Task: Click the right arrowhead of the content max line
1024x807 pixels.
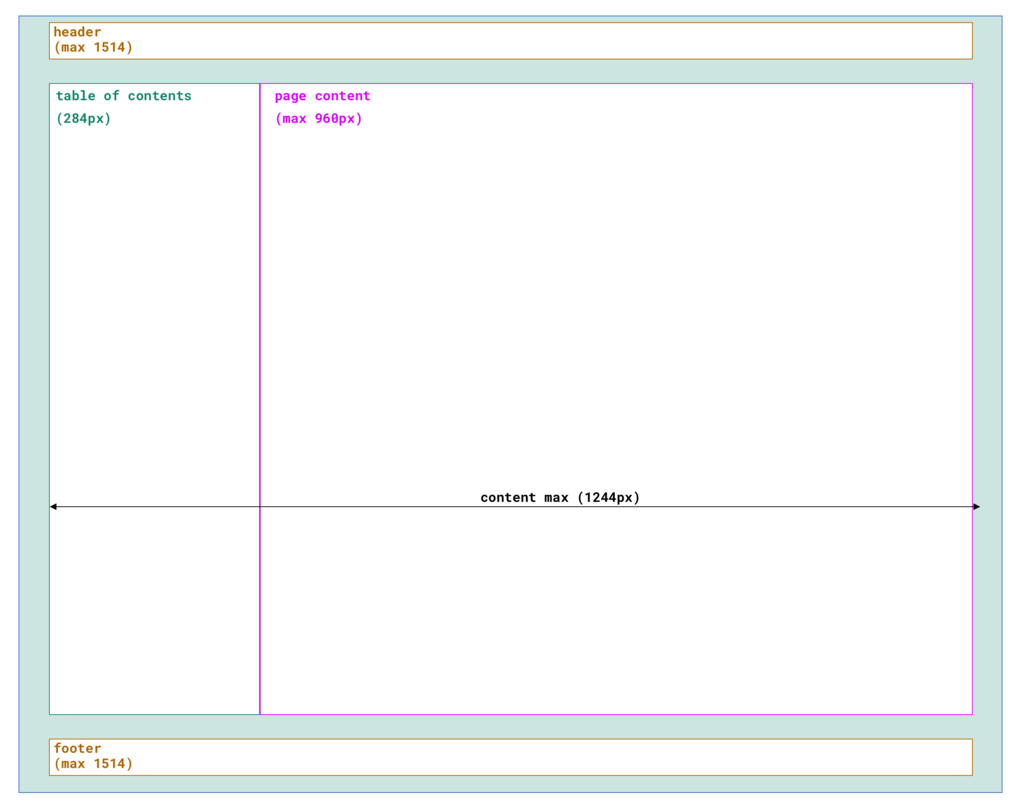Action: pyautogui.click(x=976, y=507)
